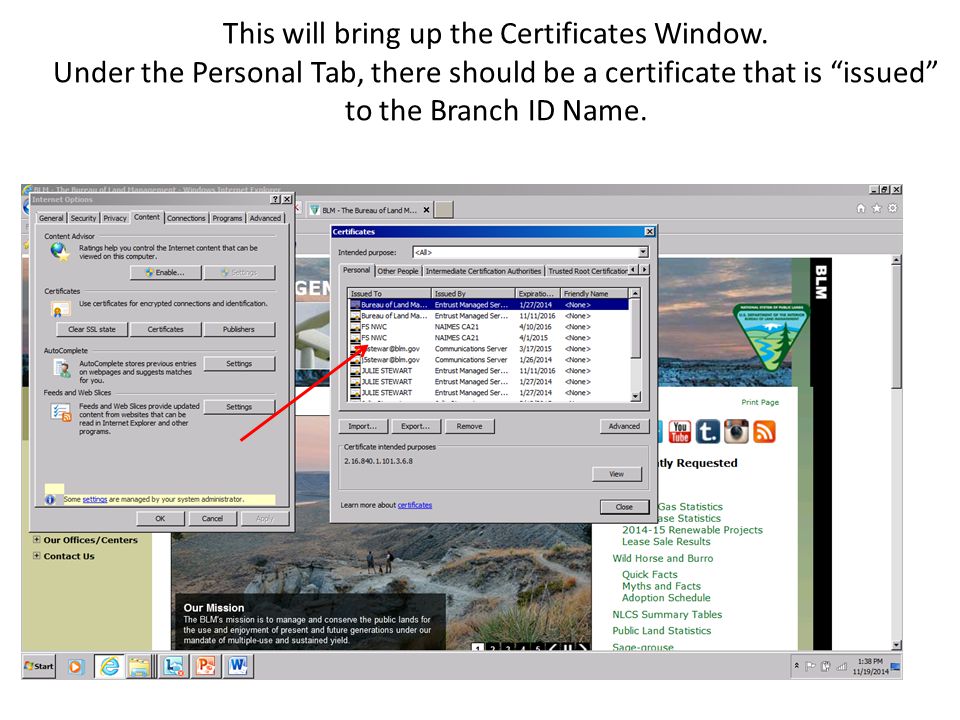The height and width of the screenshot is (720, 960).
Task: Sort by Expiration column header
Action: coord(538,293)
